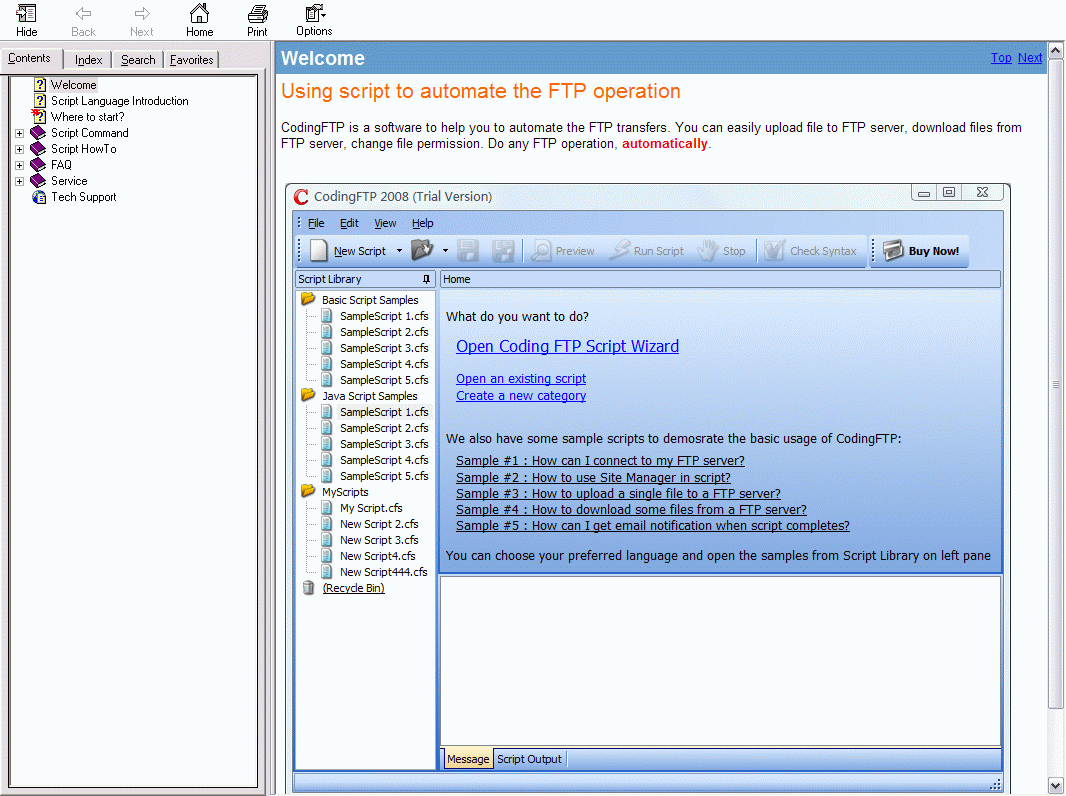1066x796 pixels.
Task: Open the New Script dropdown arrow
Action: 397,251
